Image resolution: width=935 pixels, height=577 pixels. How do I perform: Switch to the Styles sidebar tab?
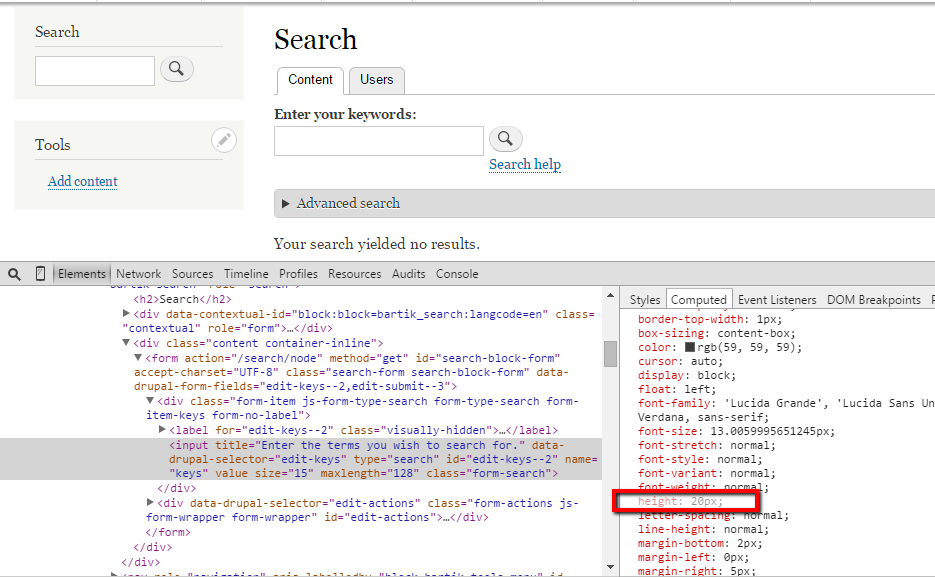(645, 300)
